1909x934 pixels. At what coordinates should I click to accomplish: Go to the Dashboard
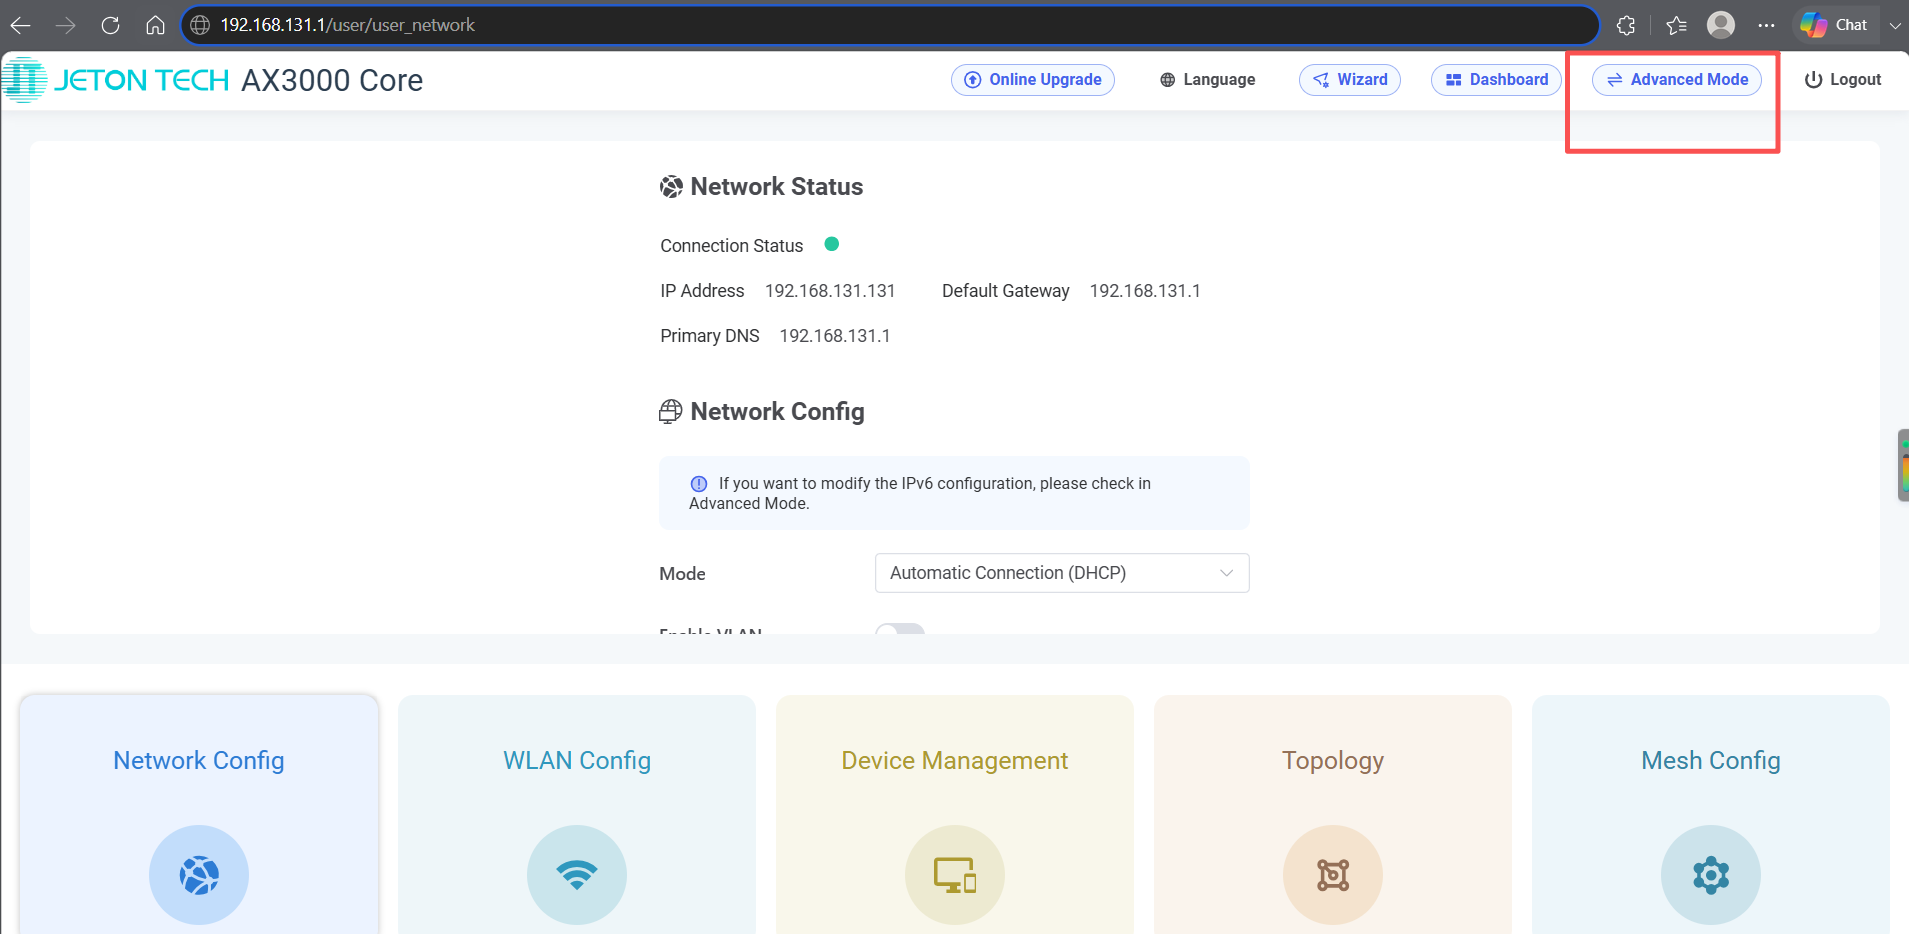click(1496, 80)
